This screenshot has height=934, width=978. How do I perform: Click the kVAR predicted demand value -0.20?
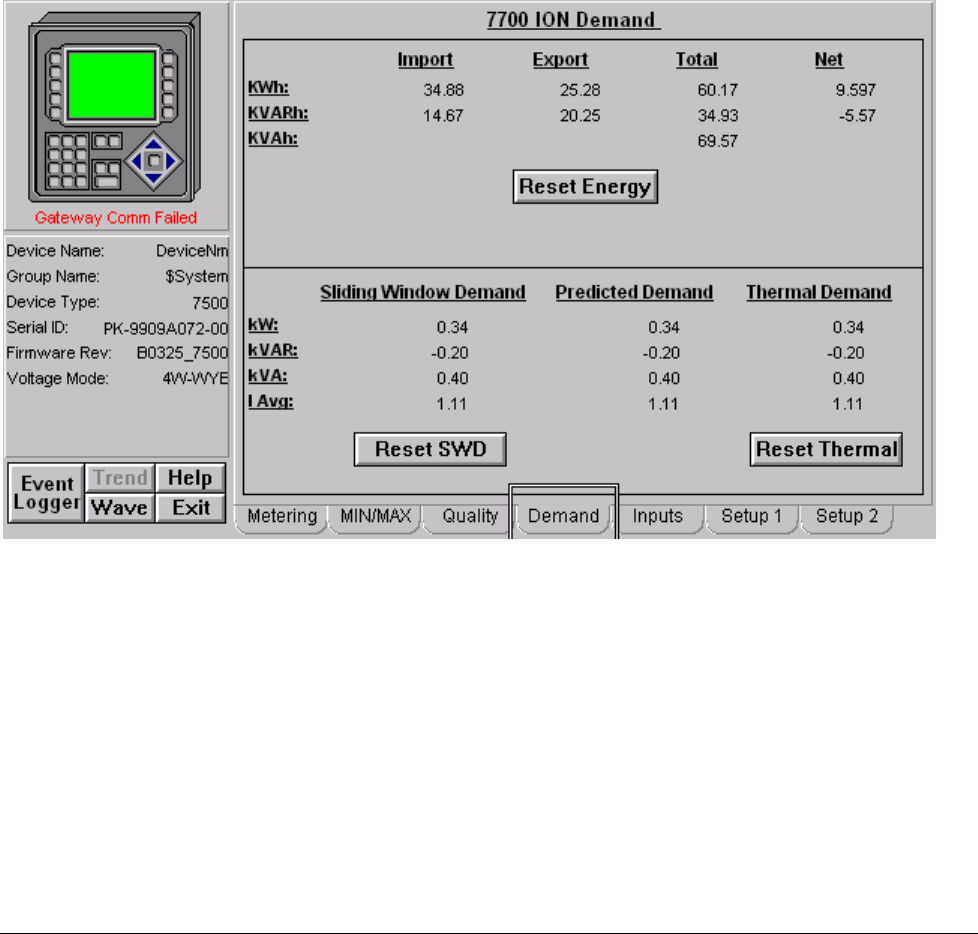pos(661,353)
